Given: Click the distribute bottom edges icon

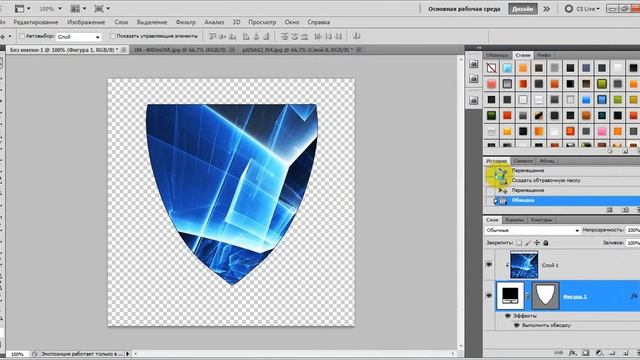Looking at the screenshot, I should [304, 36].
